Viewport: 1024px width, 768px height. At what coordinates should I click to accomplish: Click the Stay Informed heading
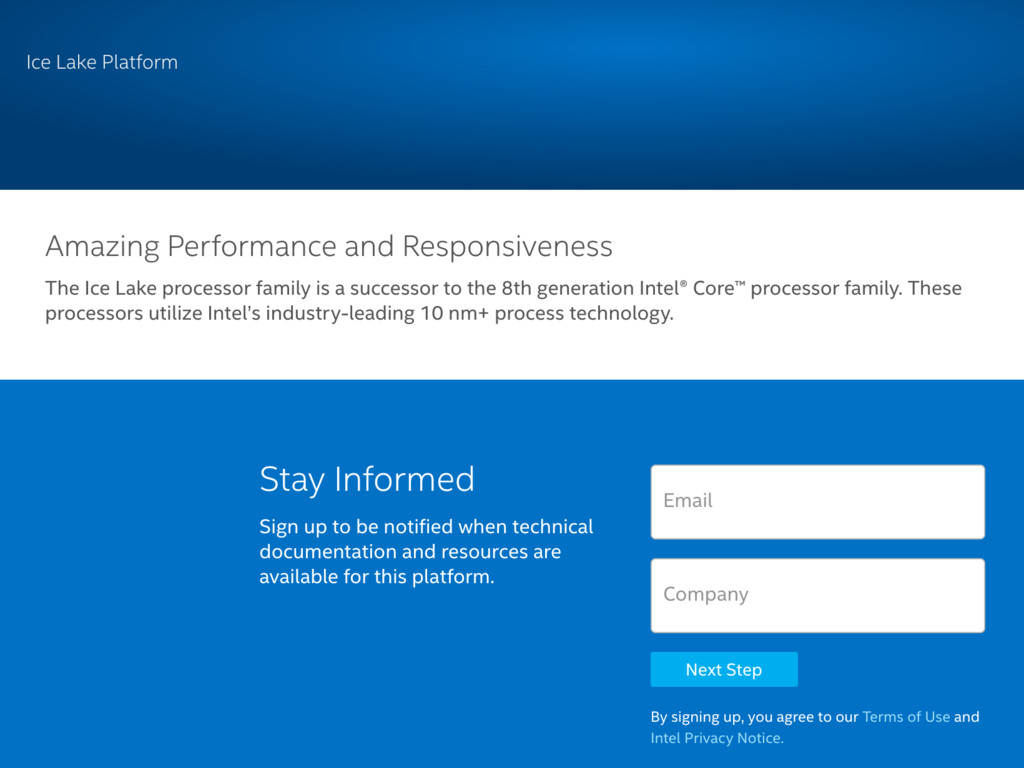pyautogui.click(x=367, y=479)
